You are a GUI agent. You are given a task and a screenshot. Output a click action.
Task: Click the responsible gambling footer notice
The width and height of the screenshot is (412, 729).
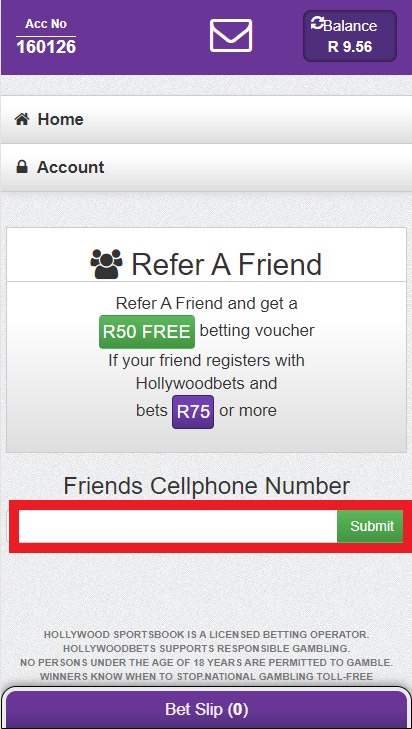tap(206, 656)
